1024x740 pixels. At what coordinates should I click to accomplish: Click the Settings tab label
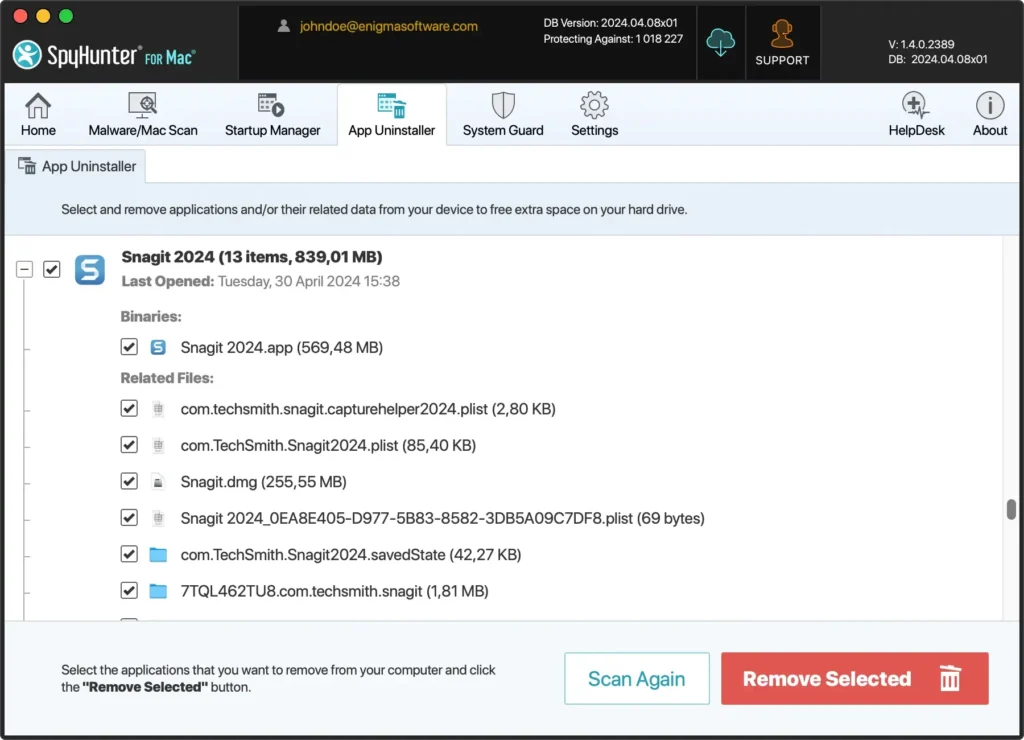click(x=594, y=130)
